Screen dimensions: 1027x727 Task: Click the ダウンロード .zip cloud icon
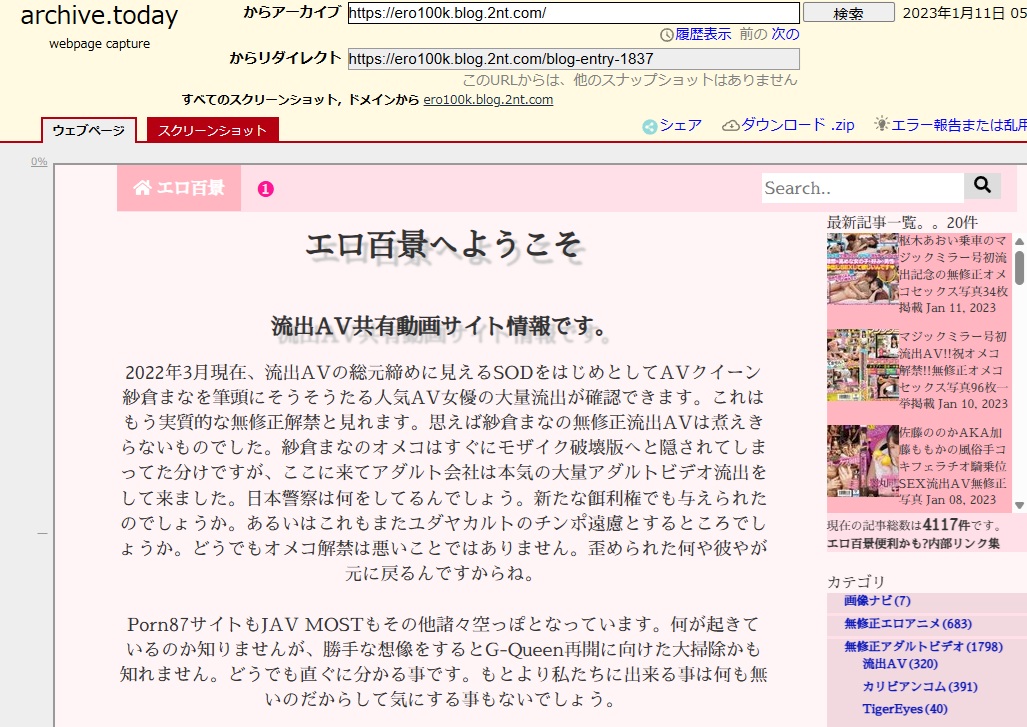[730, 126]
